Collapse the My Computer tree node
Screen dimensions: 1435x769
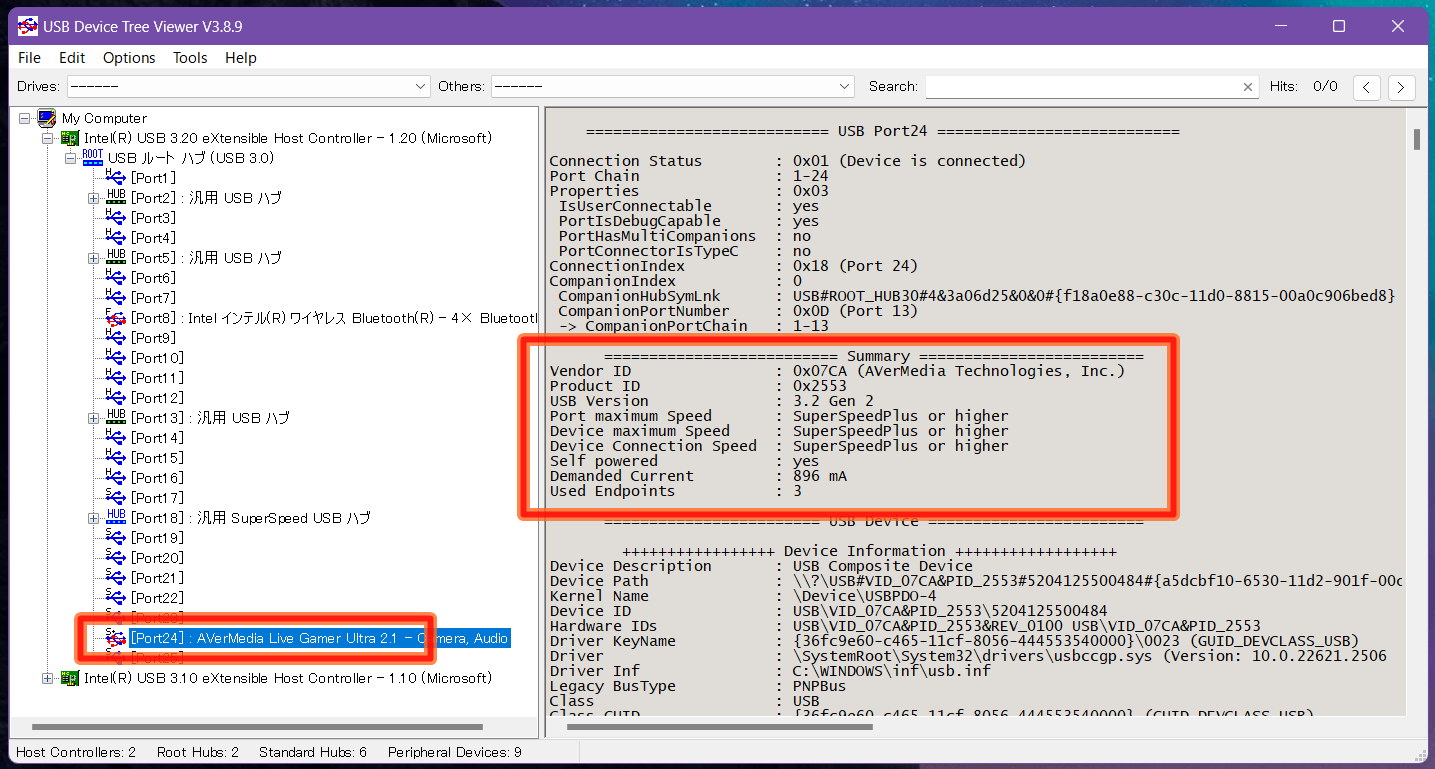coord(25,118)
